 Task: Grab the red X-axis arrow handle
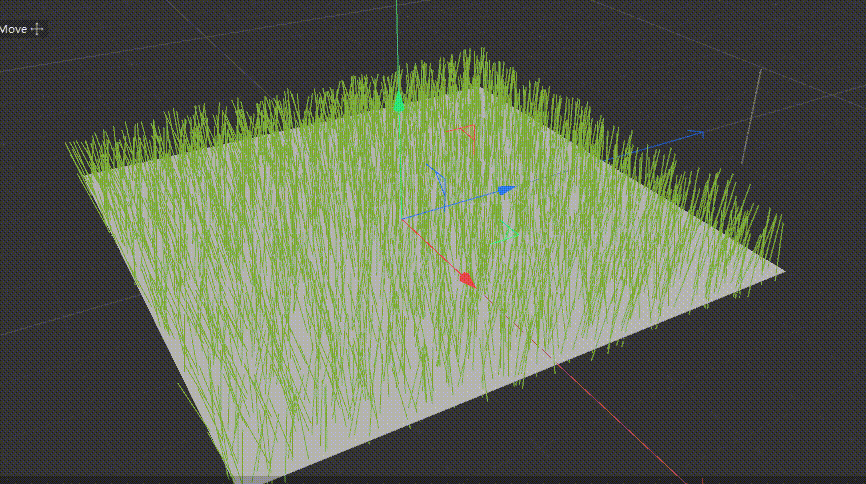pyautogui.click(x=468, y=280)
